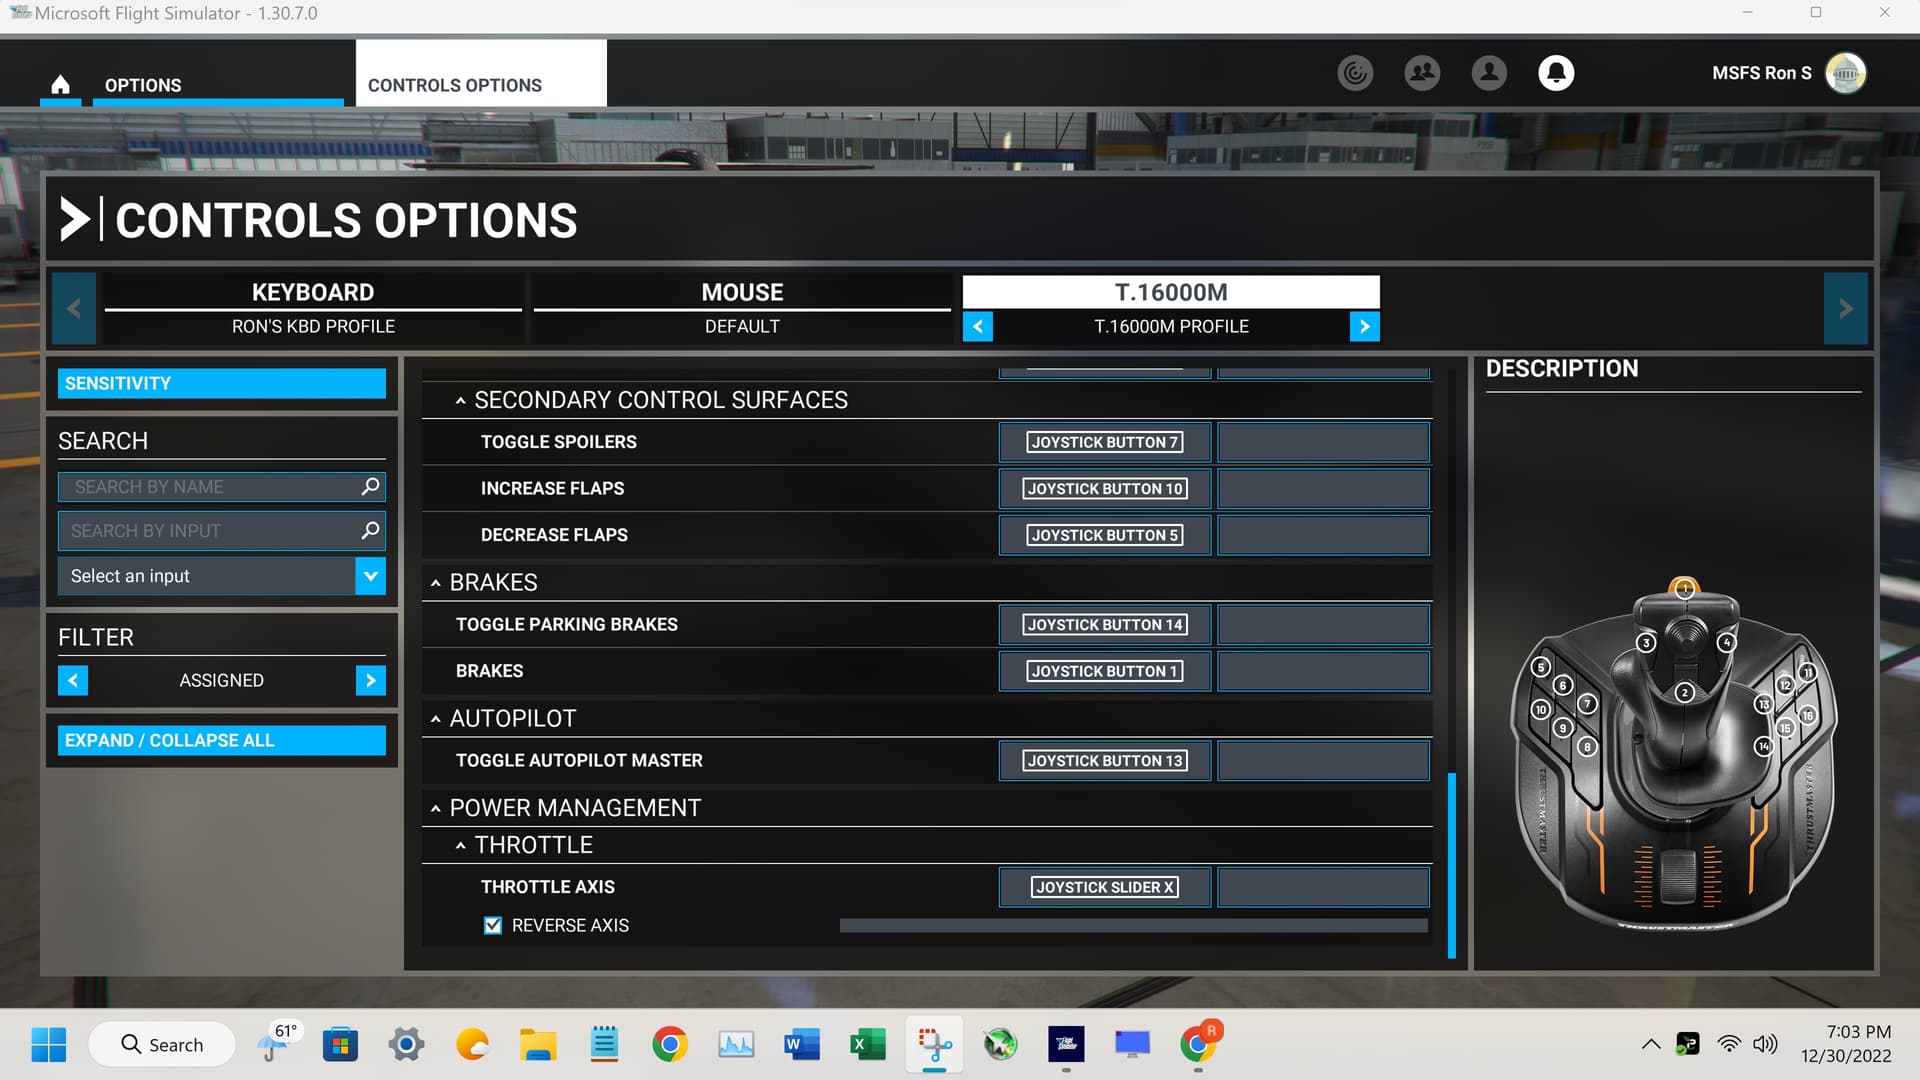Image resolution: width=1920 pixels, height=1080 pixels.
Task: Open weather widget showing 61°
Action: click(x=277, y=1043)
